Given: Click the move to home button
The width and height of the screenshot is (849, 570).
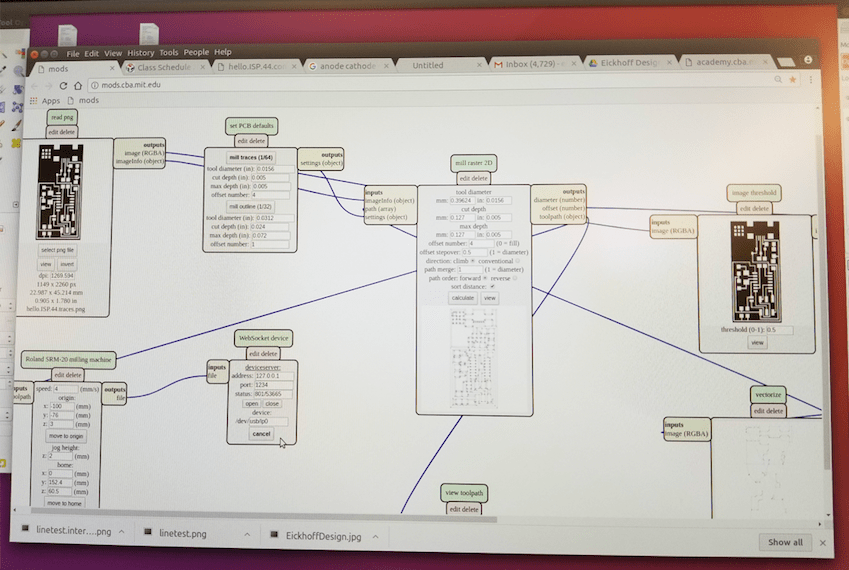Looking at the screenshot, I should point(64,503).
